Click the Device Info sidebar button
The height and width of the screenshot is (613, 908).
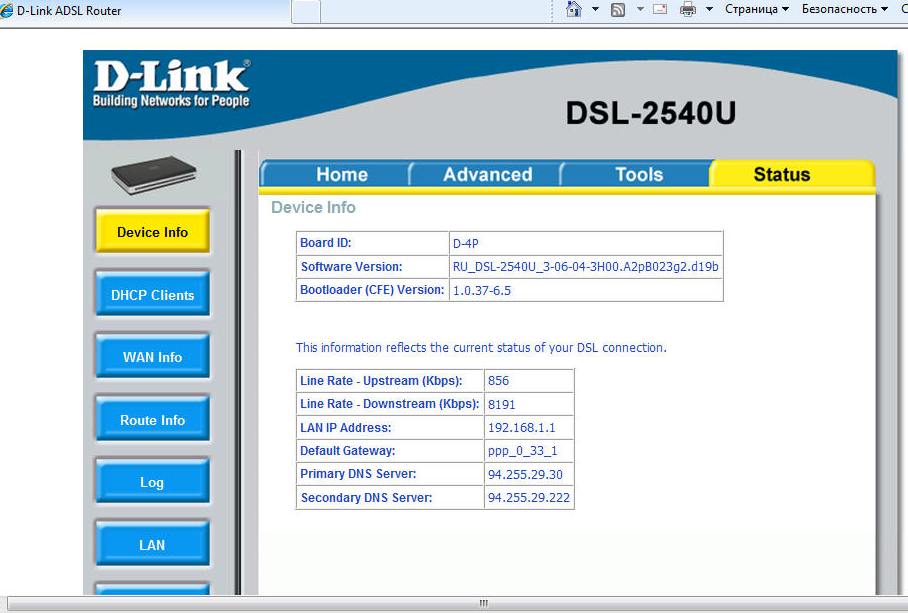tap(152, 232)
